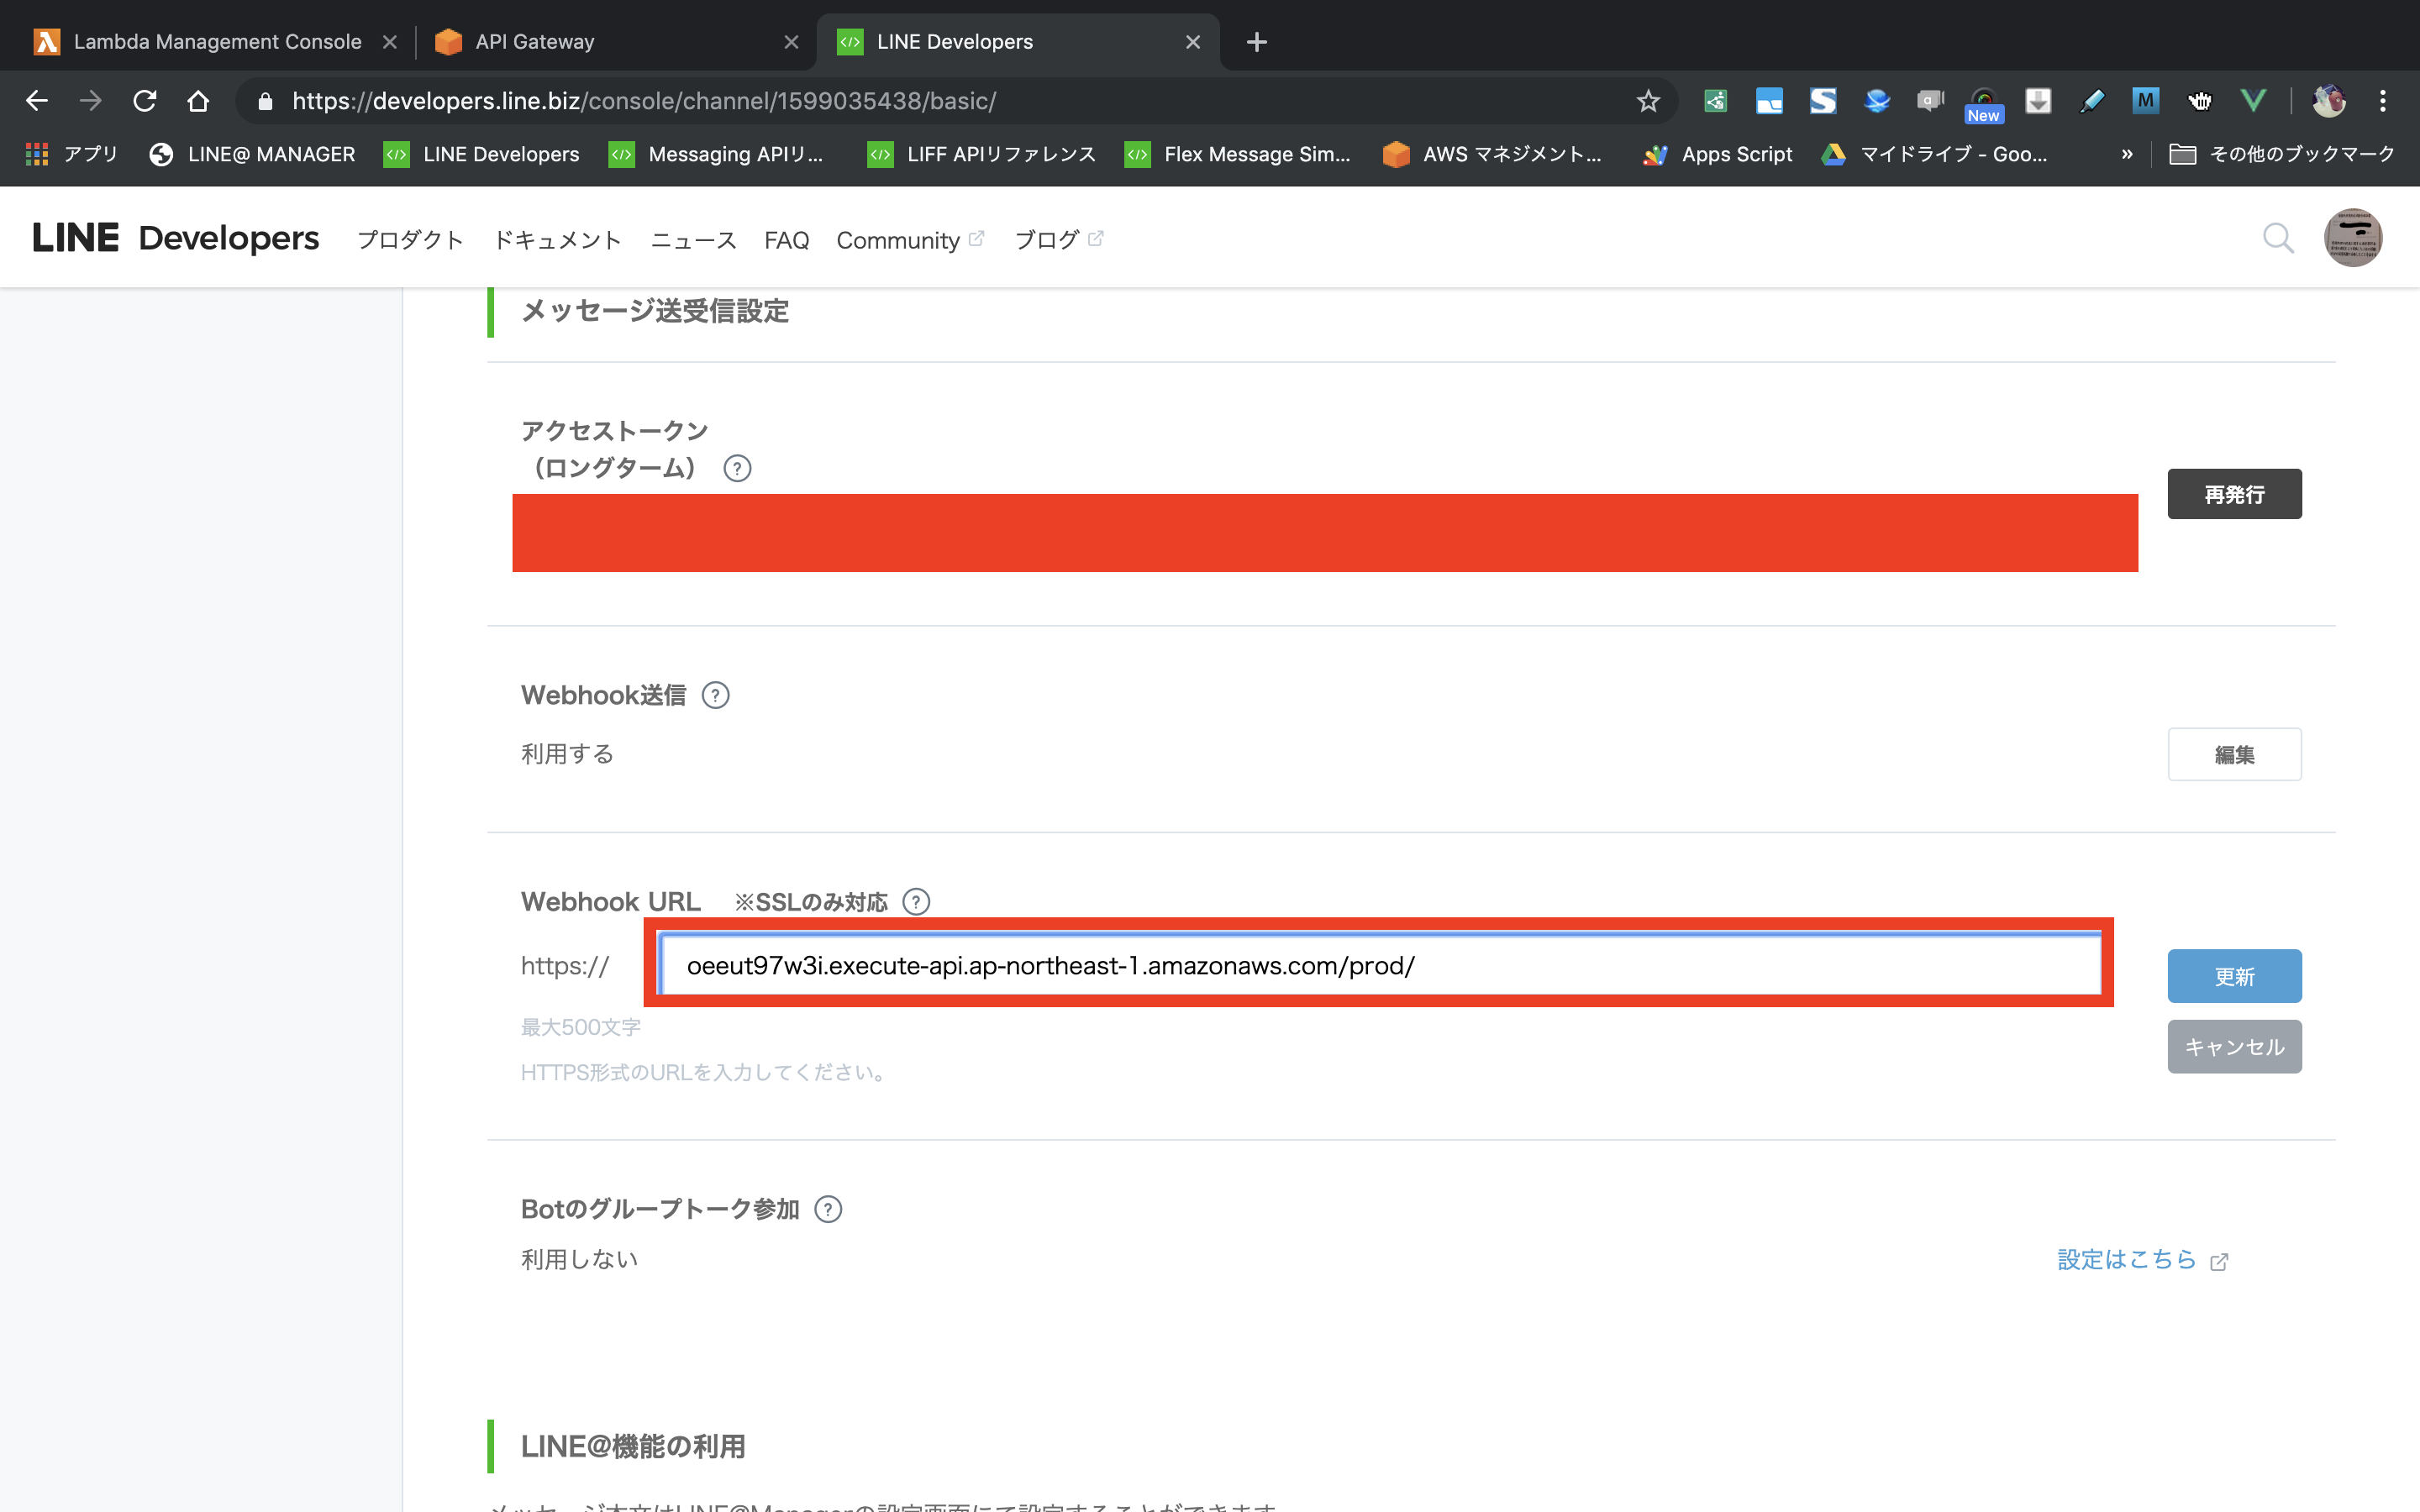Switch to Lambda Management Console tab
Screen dimensions: 2420x1512
pyautogui.click(x=217, y=42)
